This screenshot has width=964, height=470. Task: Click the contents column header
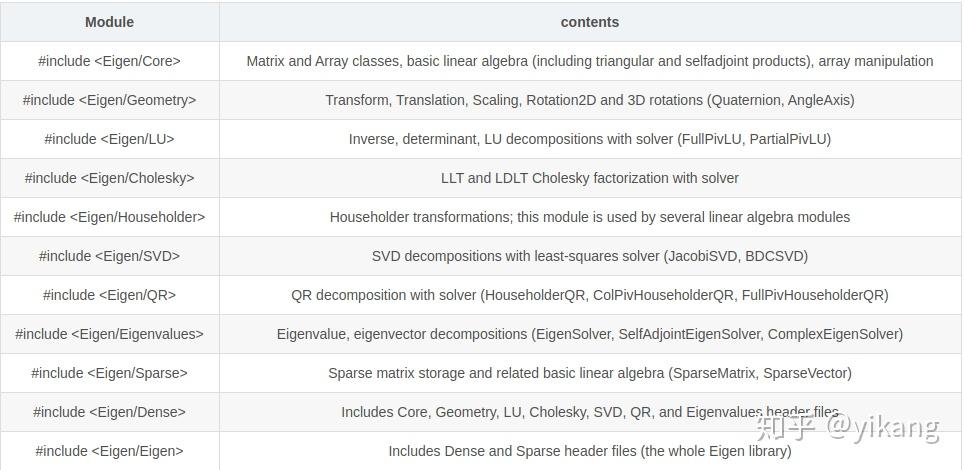click(x=589, y=22)
